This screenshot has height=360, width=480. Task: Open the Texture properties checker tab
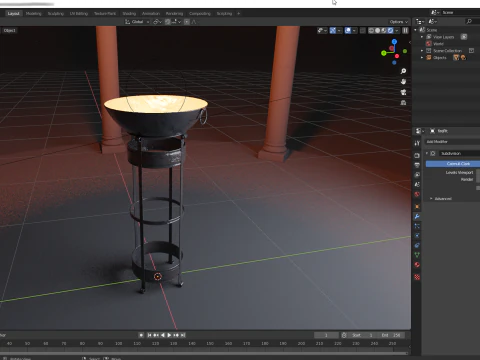(417, 277)
